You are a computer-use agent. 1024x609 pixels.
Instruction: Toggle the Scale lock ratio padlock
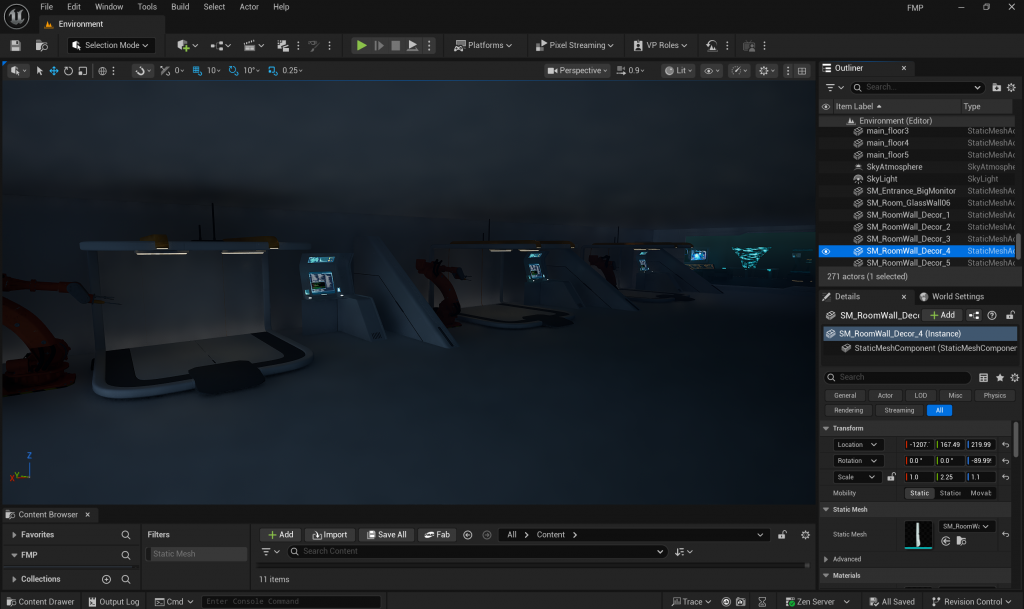891,477
